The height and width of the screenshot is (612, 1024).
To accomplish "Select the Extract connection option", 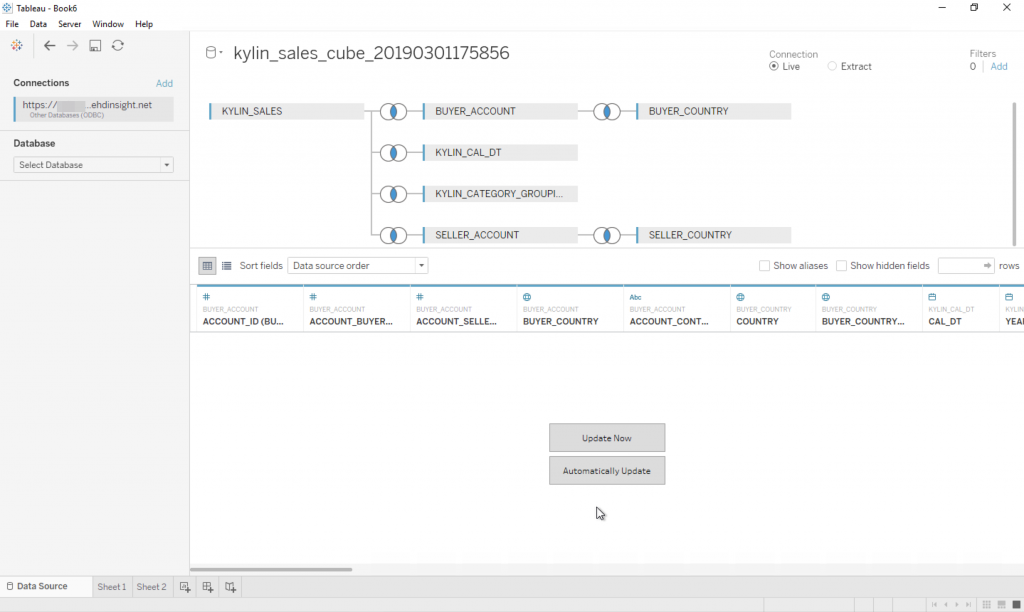I will coord(832,67).
